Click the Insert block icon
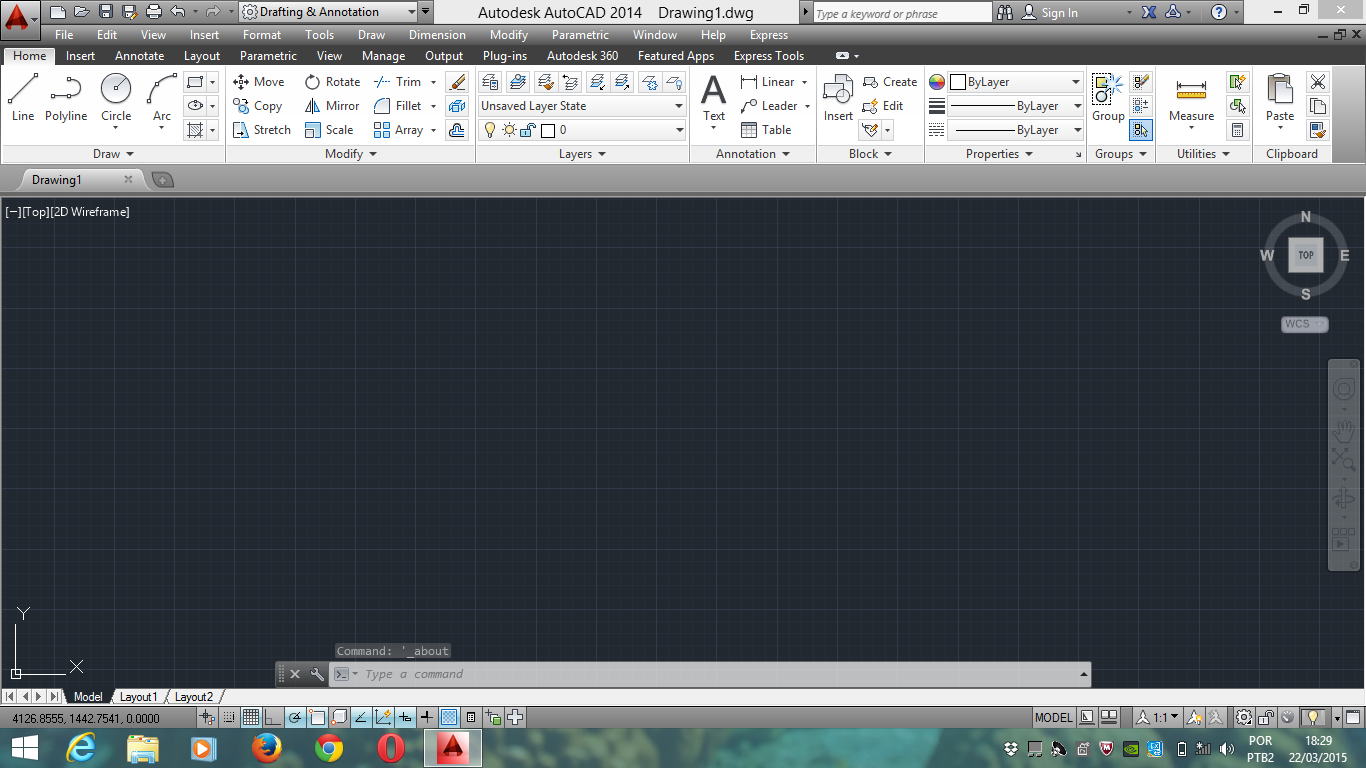This screenshot has height=768, width=1366. pos(838,98)
